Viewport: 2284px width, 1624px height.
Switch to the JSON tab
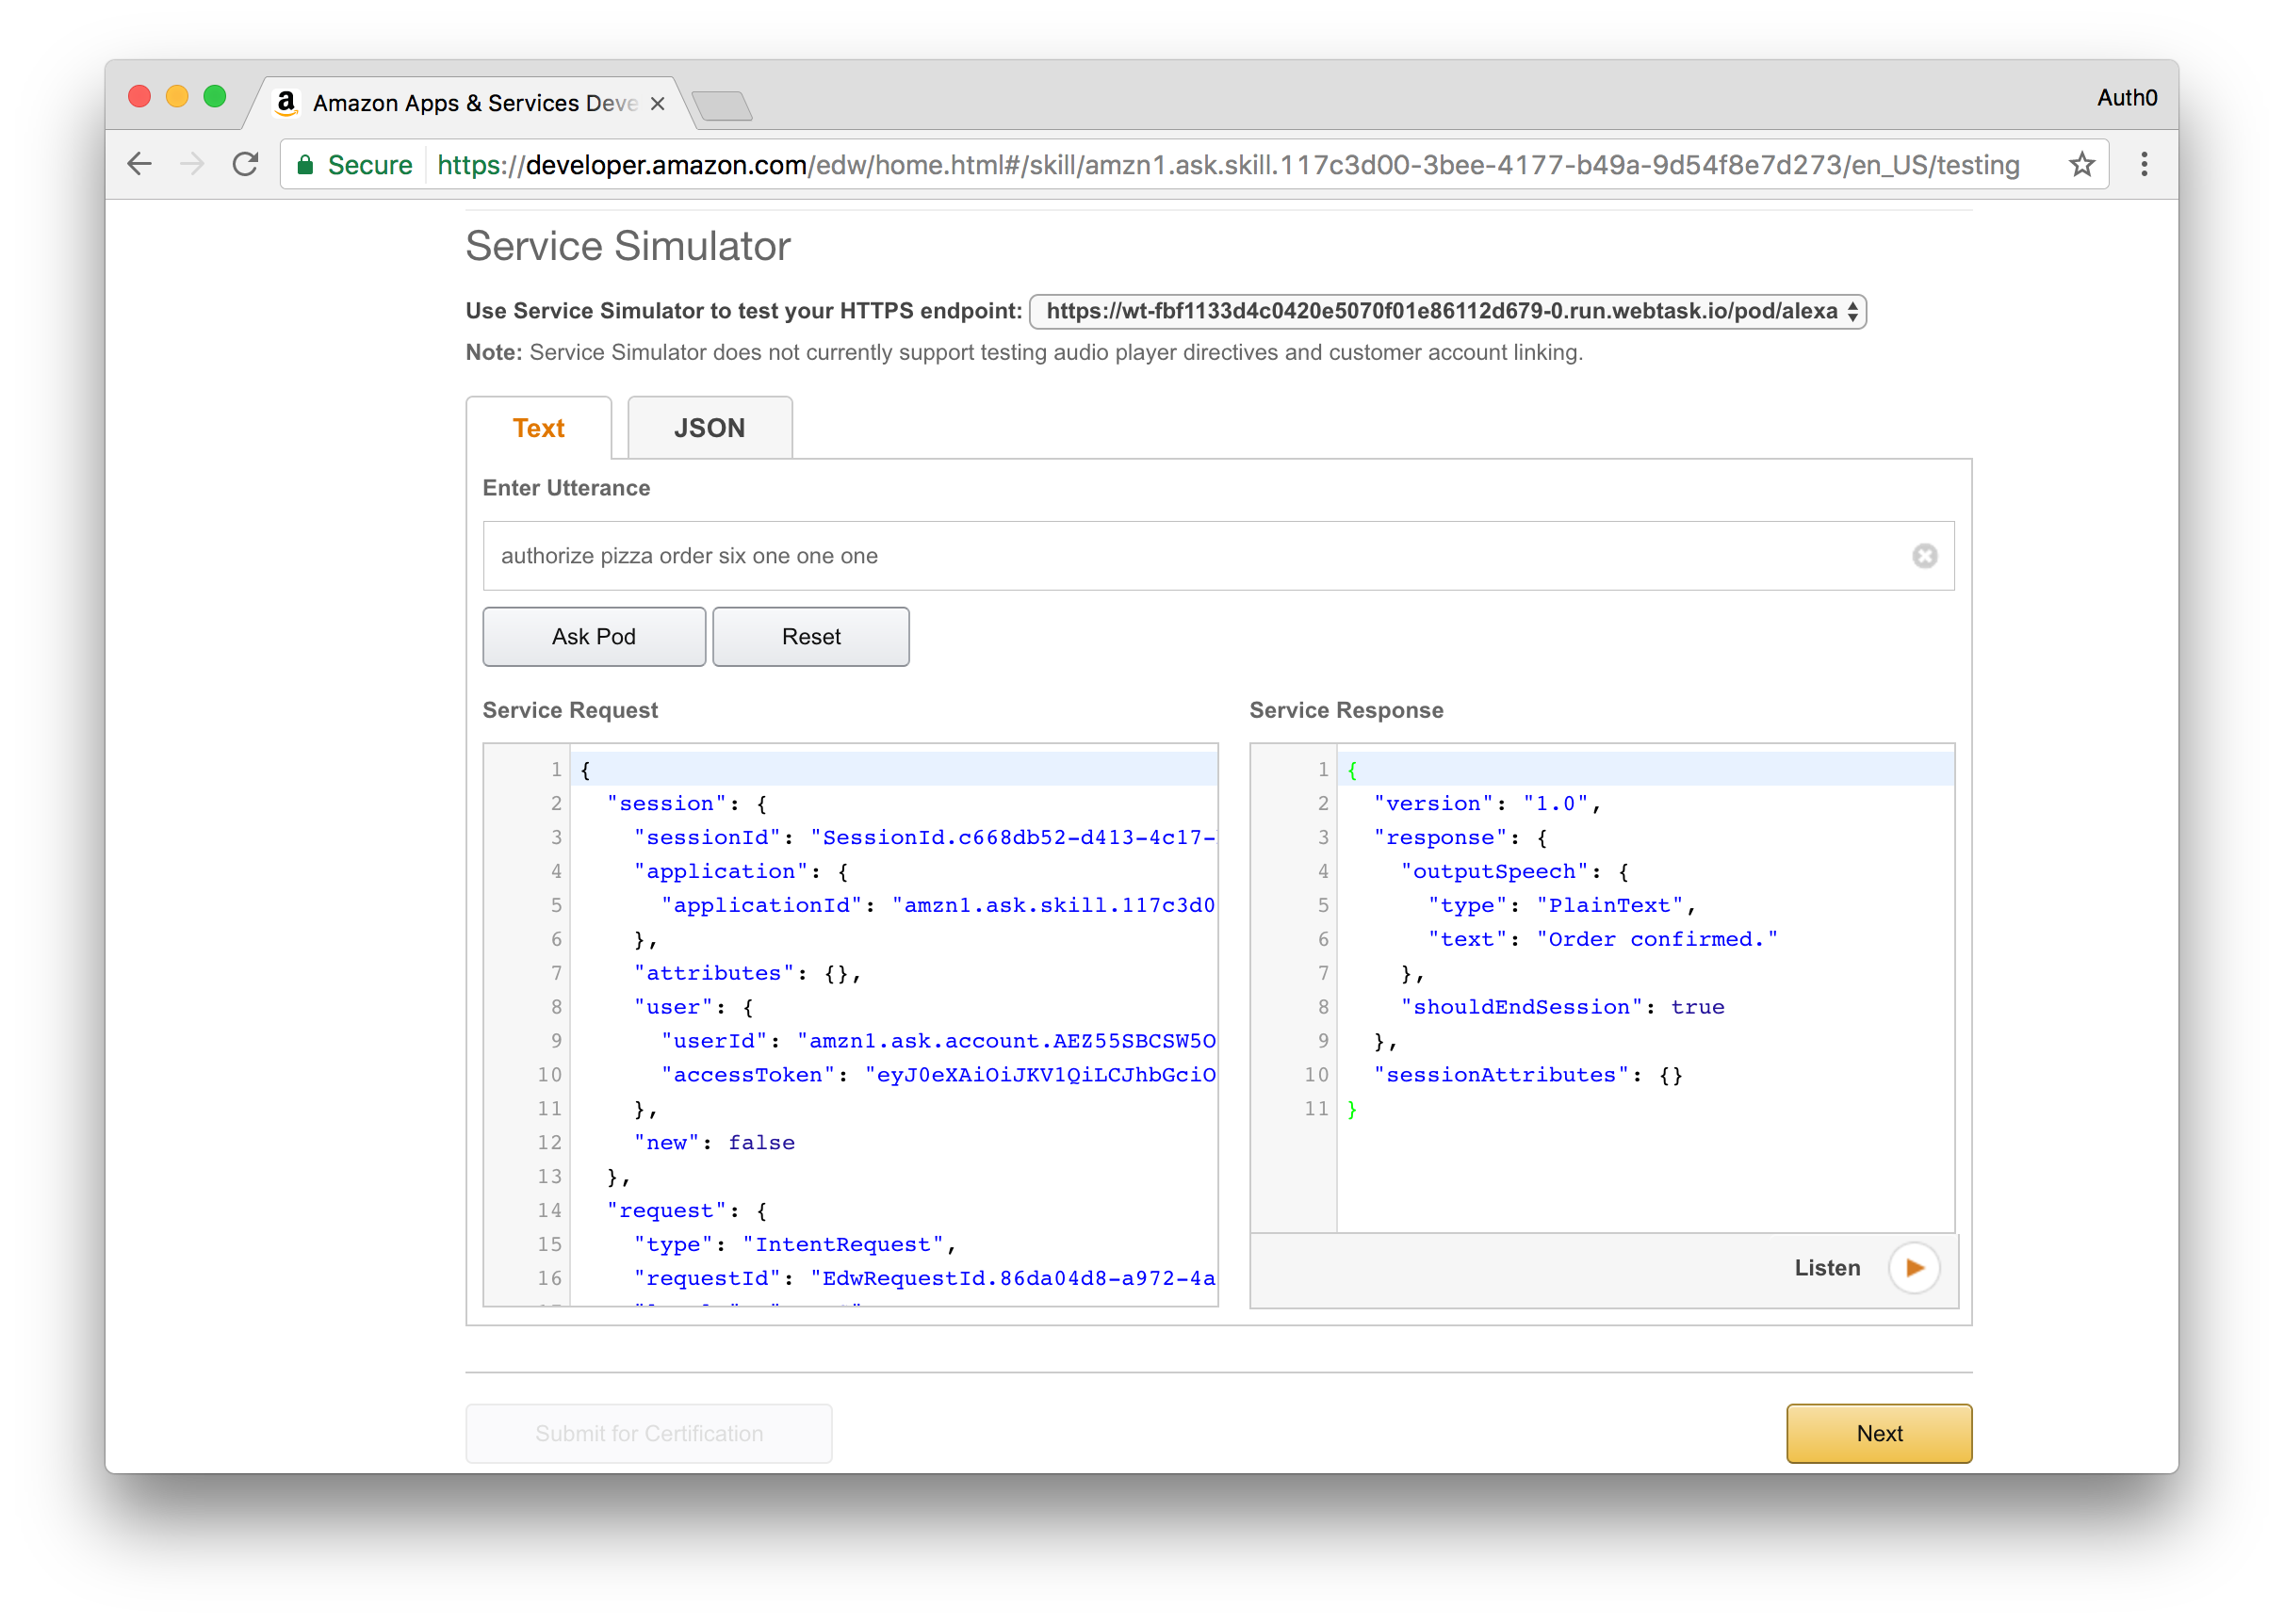[709, 428]
